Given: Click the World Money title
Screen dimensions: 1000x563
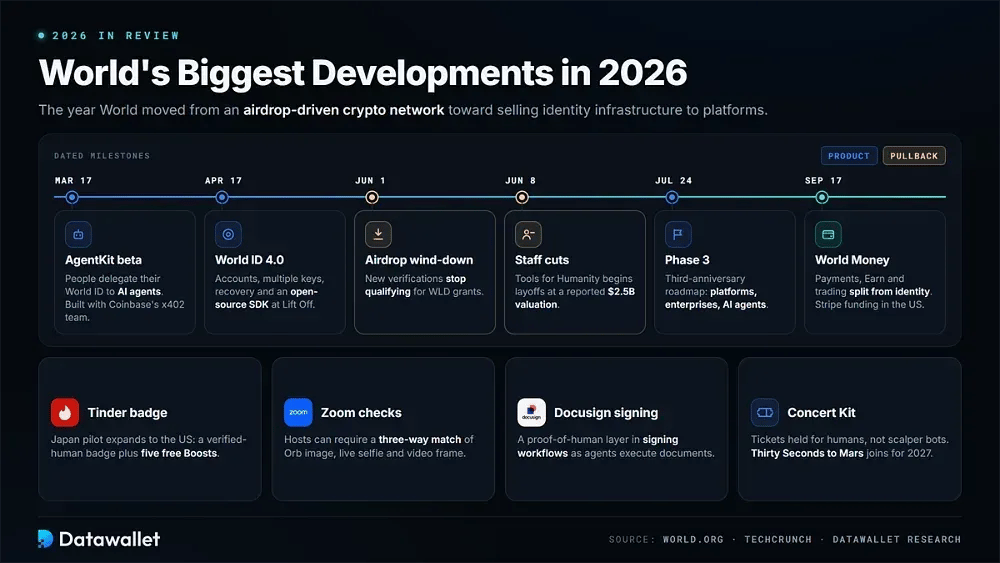Looking at the screenshot, I should [852, 260].
